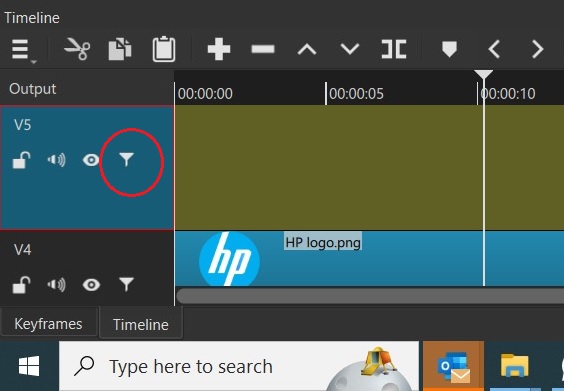This screenshot has height=391, width=564.
Task: Open filters for track V5
Action: [126, 160]
